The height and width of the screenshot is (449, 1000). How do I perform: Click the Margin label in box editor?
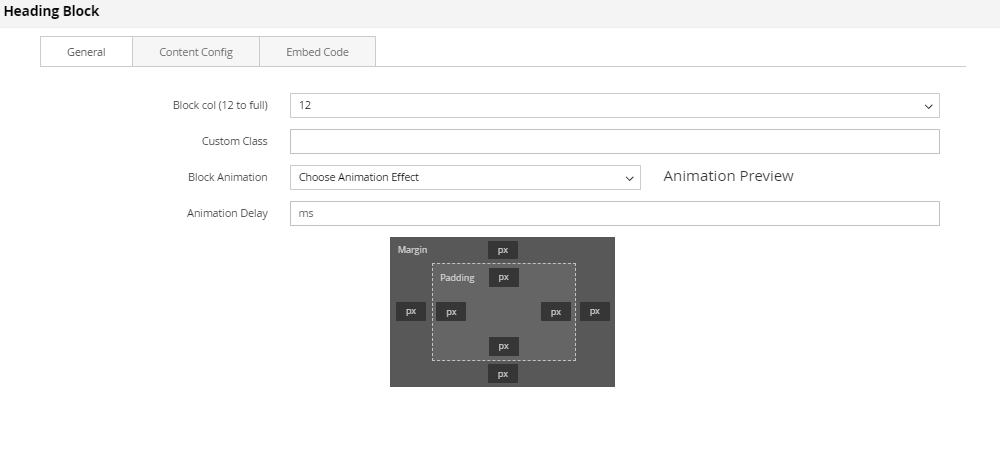(412, 249)
